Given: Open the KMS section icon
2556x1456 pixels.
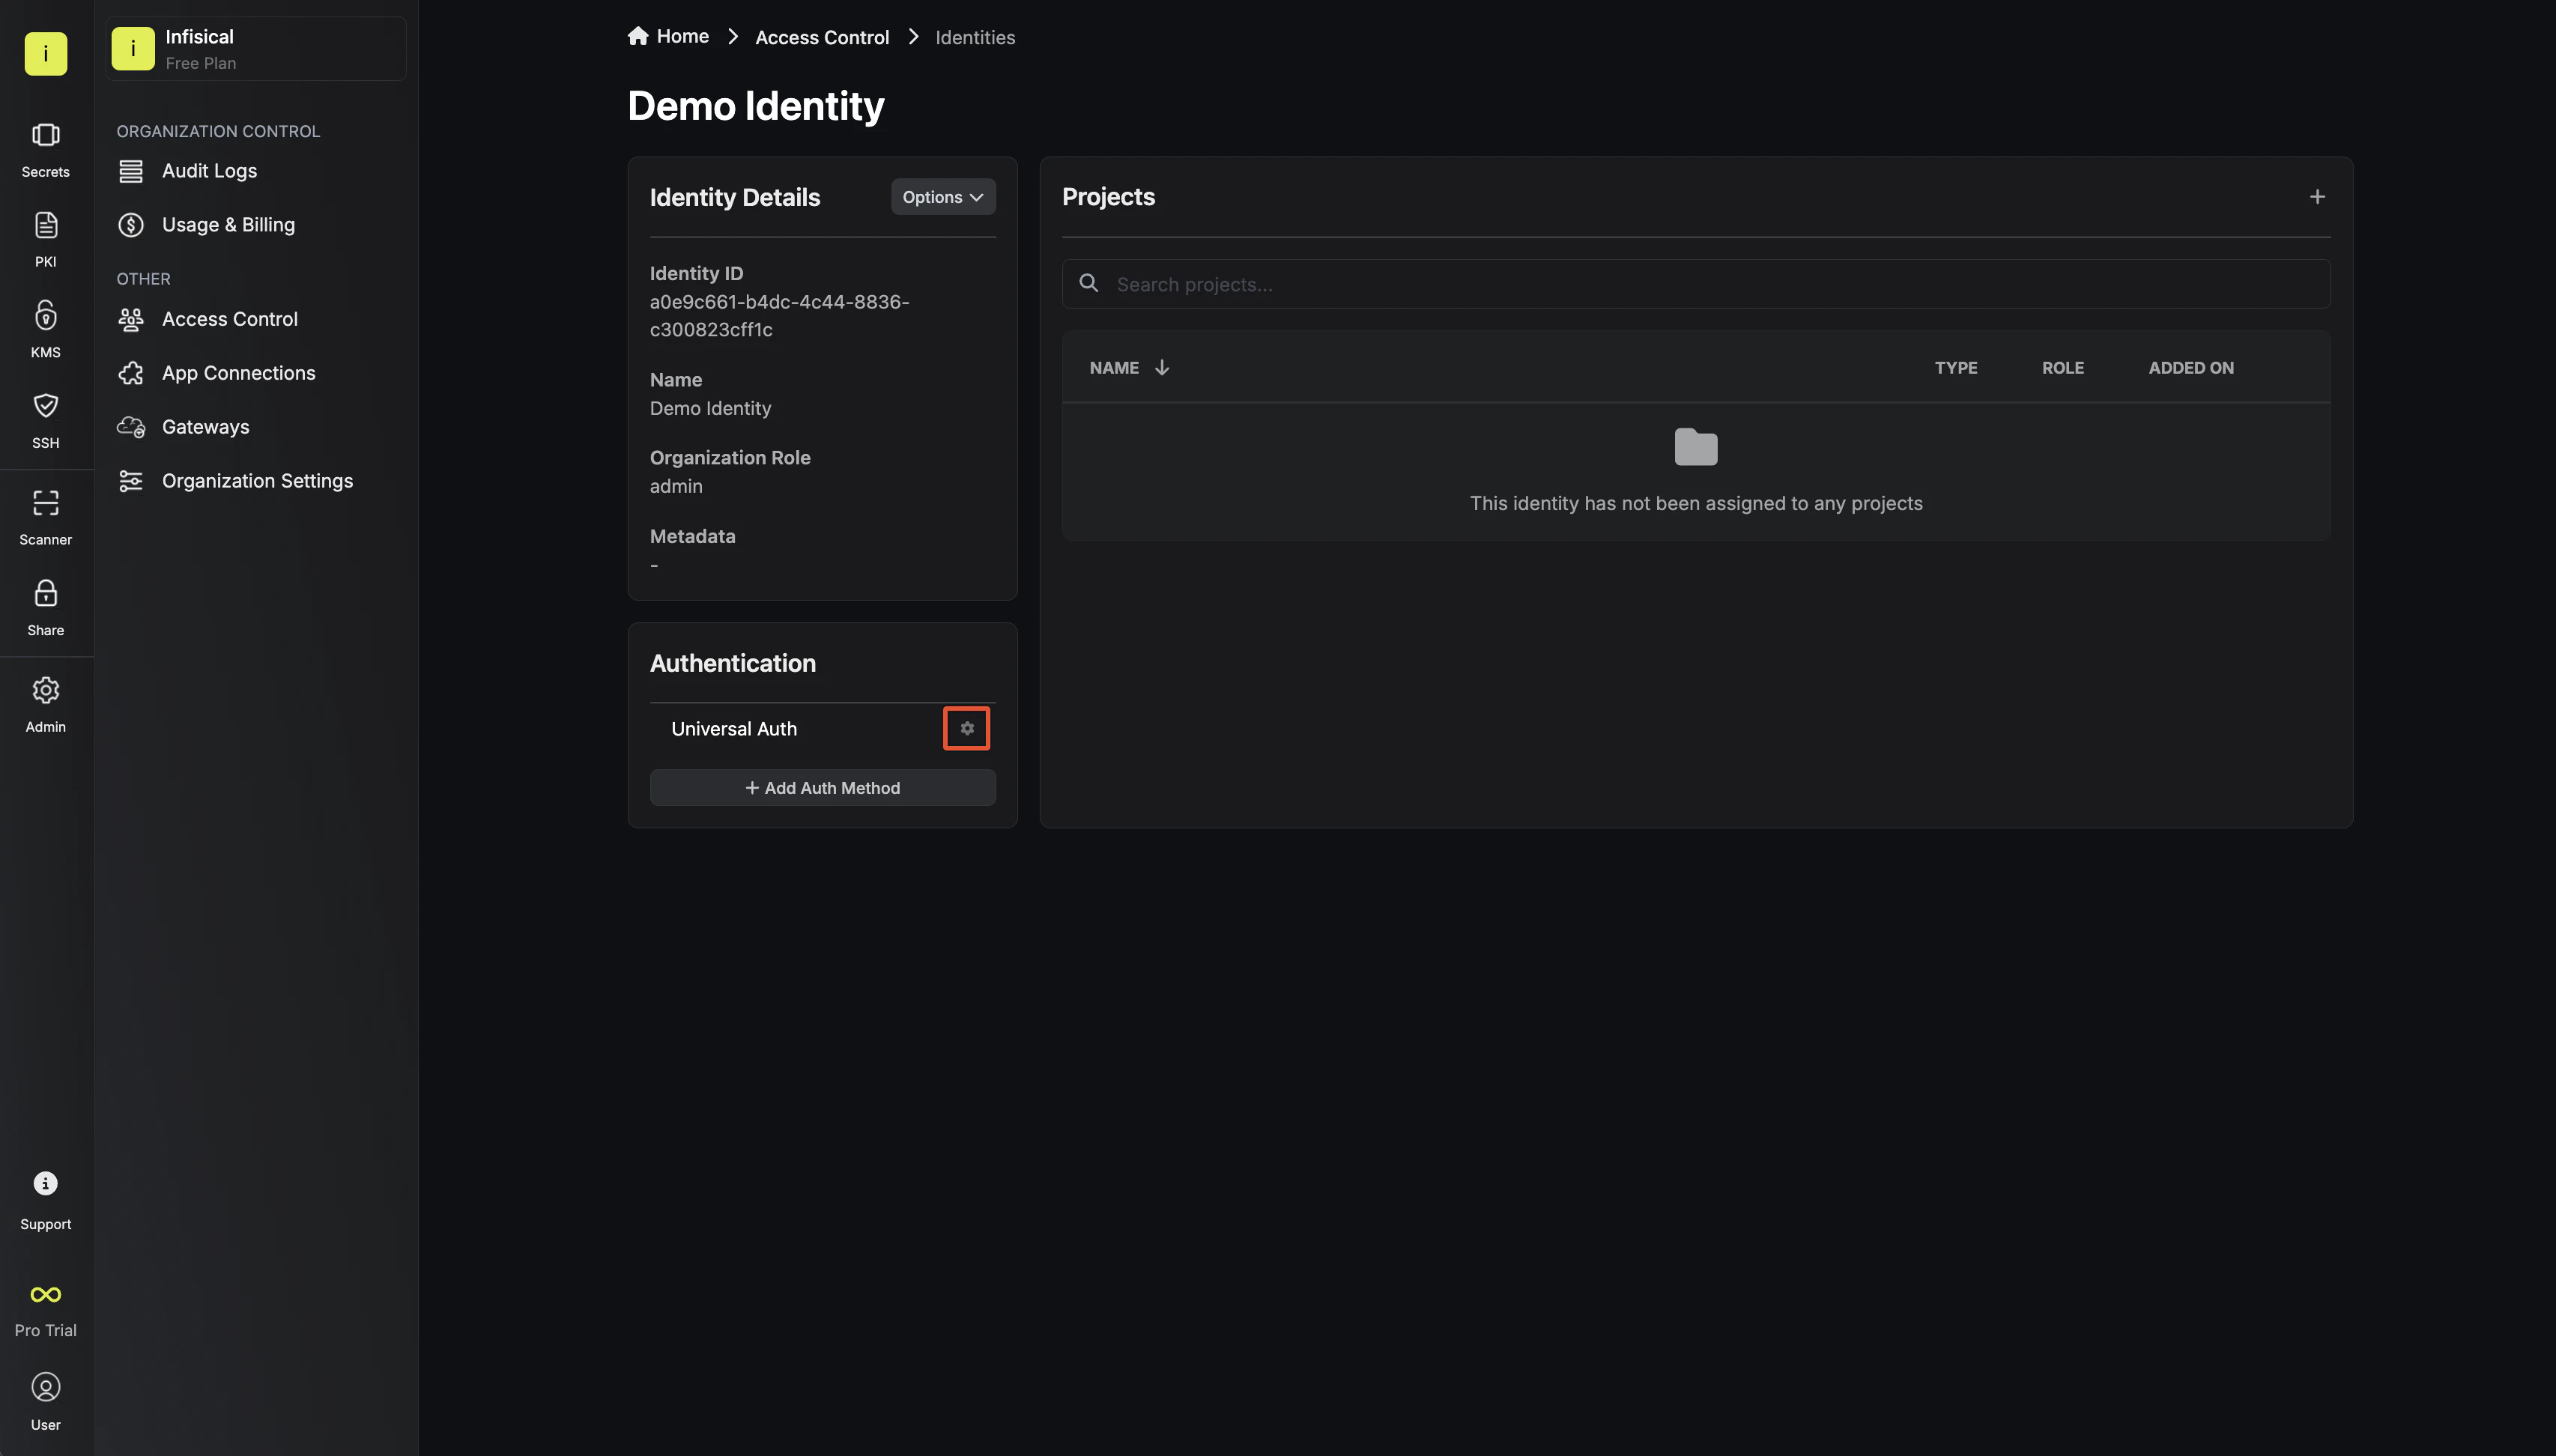Looking at the screenshot, I should (45, 315).
